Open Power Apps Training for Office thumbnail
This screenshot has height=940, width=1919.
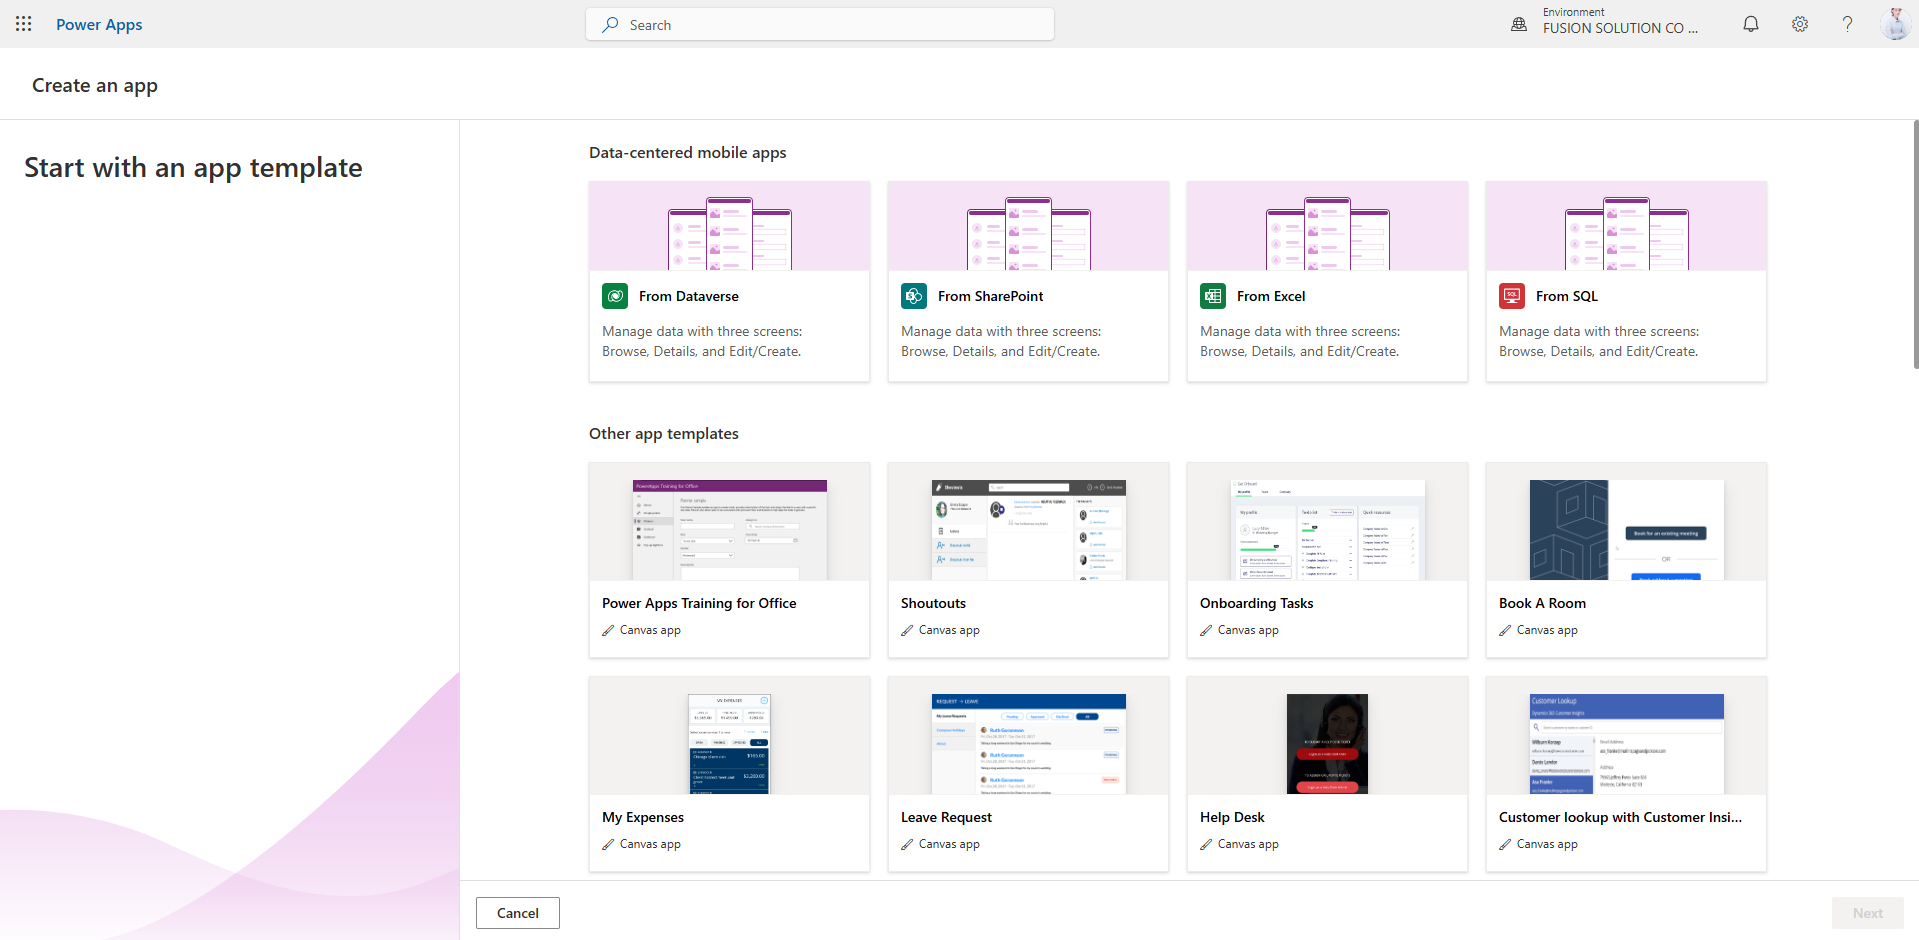[730, 530]
